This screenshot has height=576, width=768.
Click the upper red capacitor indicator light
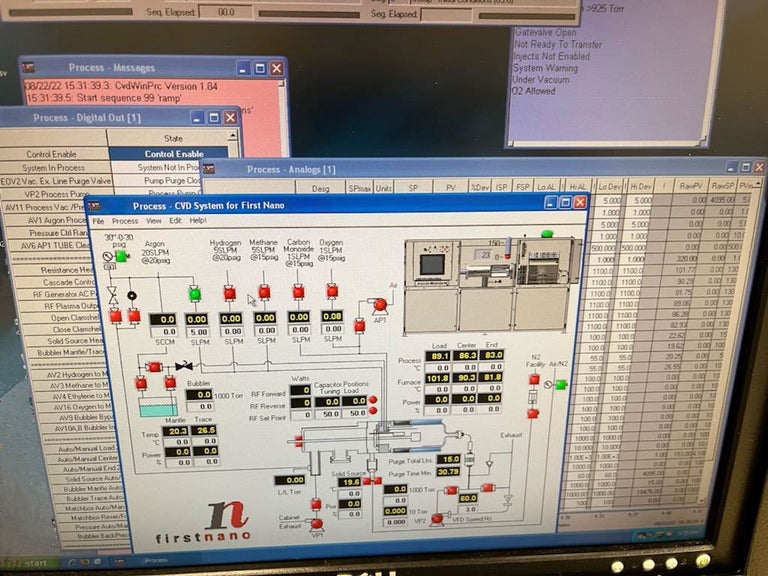[373, 400]
